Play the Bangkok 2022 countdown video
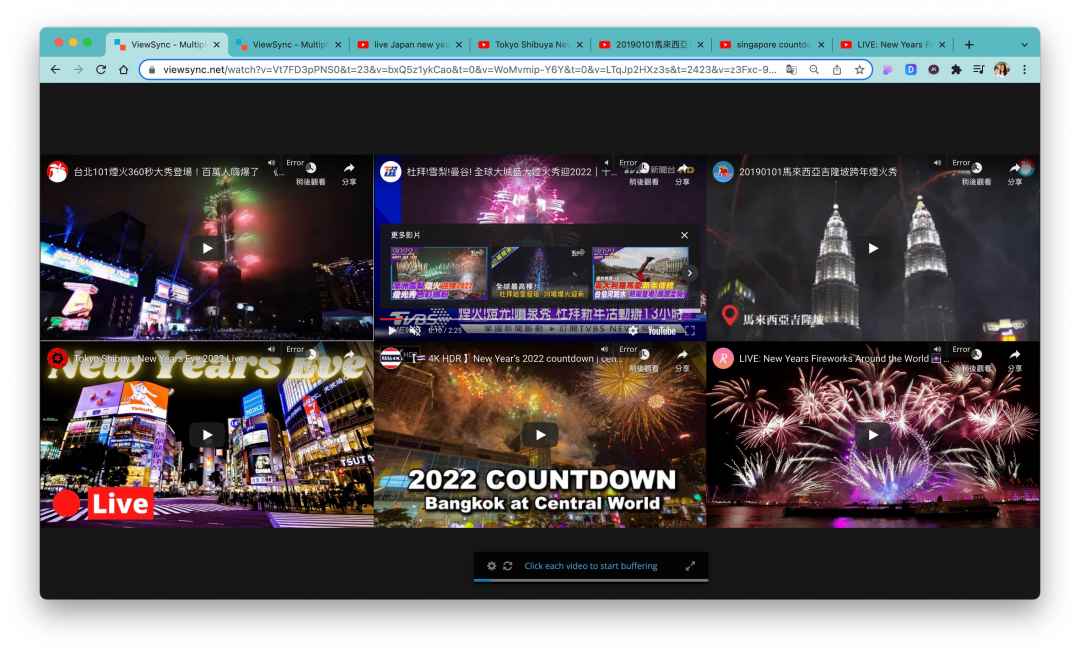The width and height of the screenshot is (1080, 652). pyautogui.click(x=540, y=435)
